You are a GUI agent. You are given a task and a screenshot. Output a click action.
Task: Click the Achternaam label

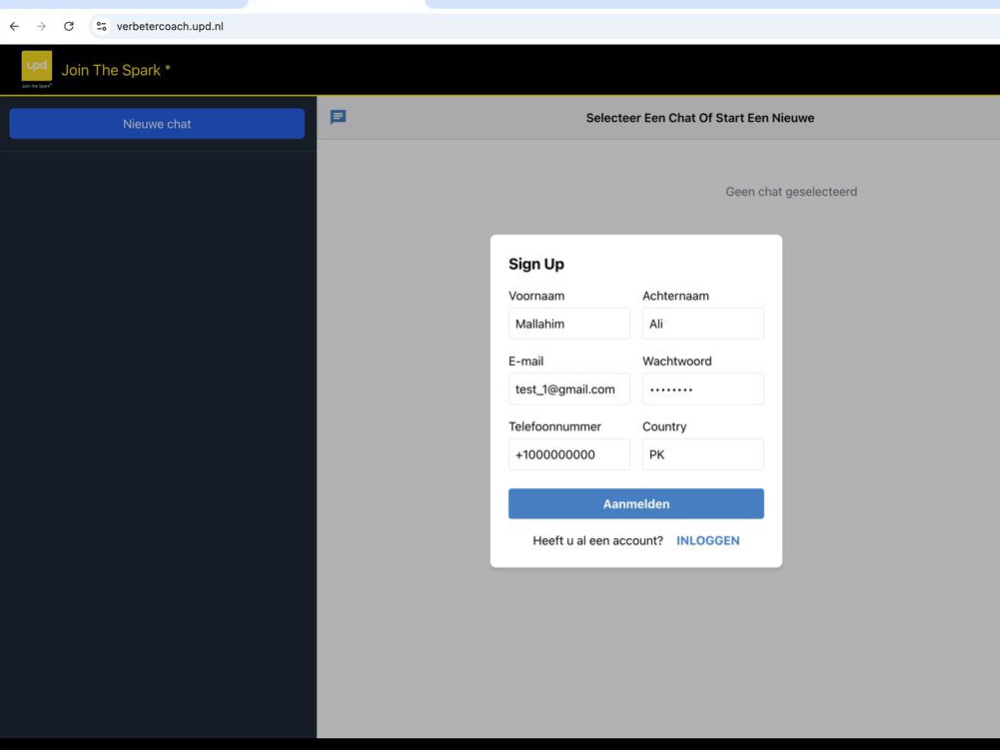(x=675, y=296)
